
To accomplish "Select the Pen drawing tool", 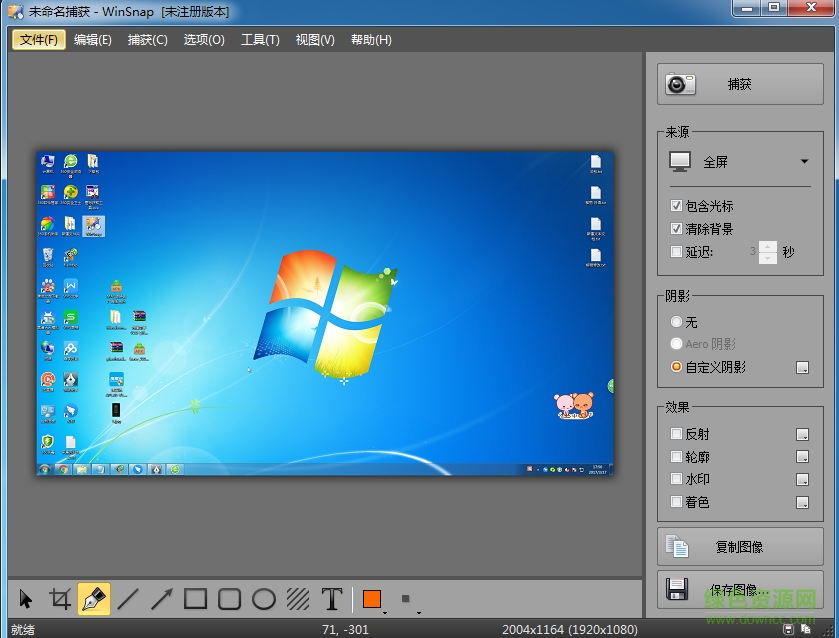I will (94, 599).
